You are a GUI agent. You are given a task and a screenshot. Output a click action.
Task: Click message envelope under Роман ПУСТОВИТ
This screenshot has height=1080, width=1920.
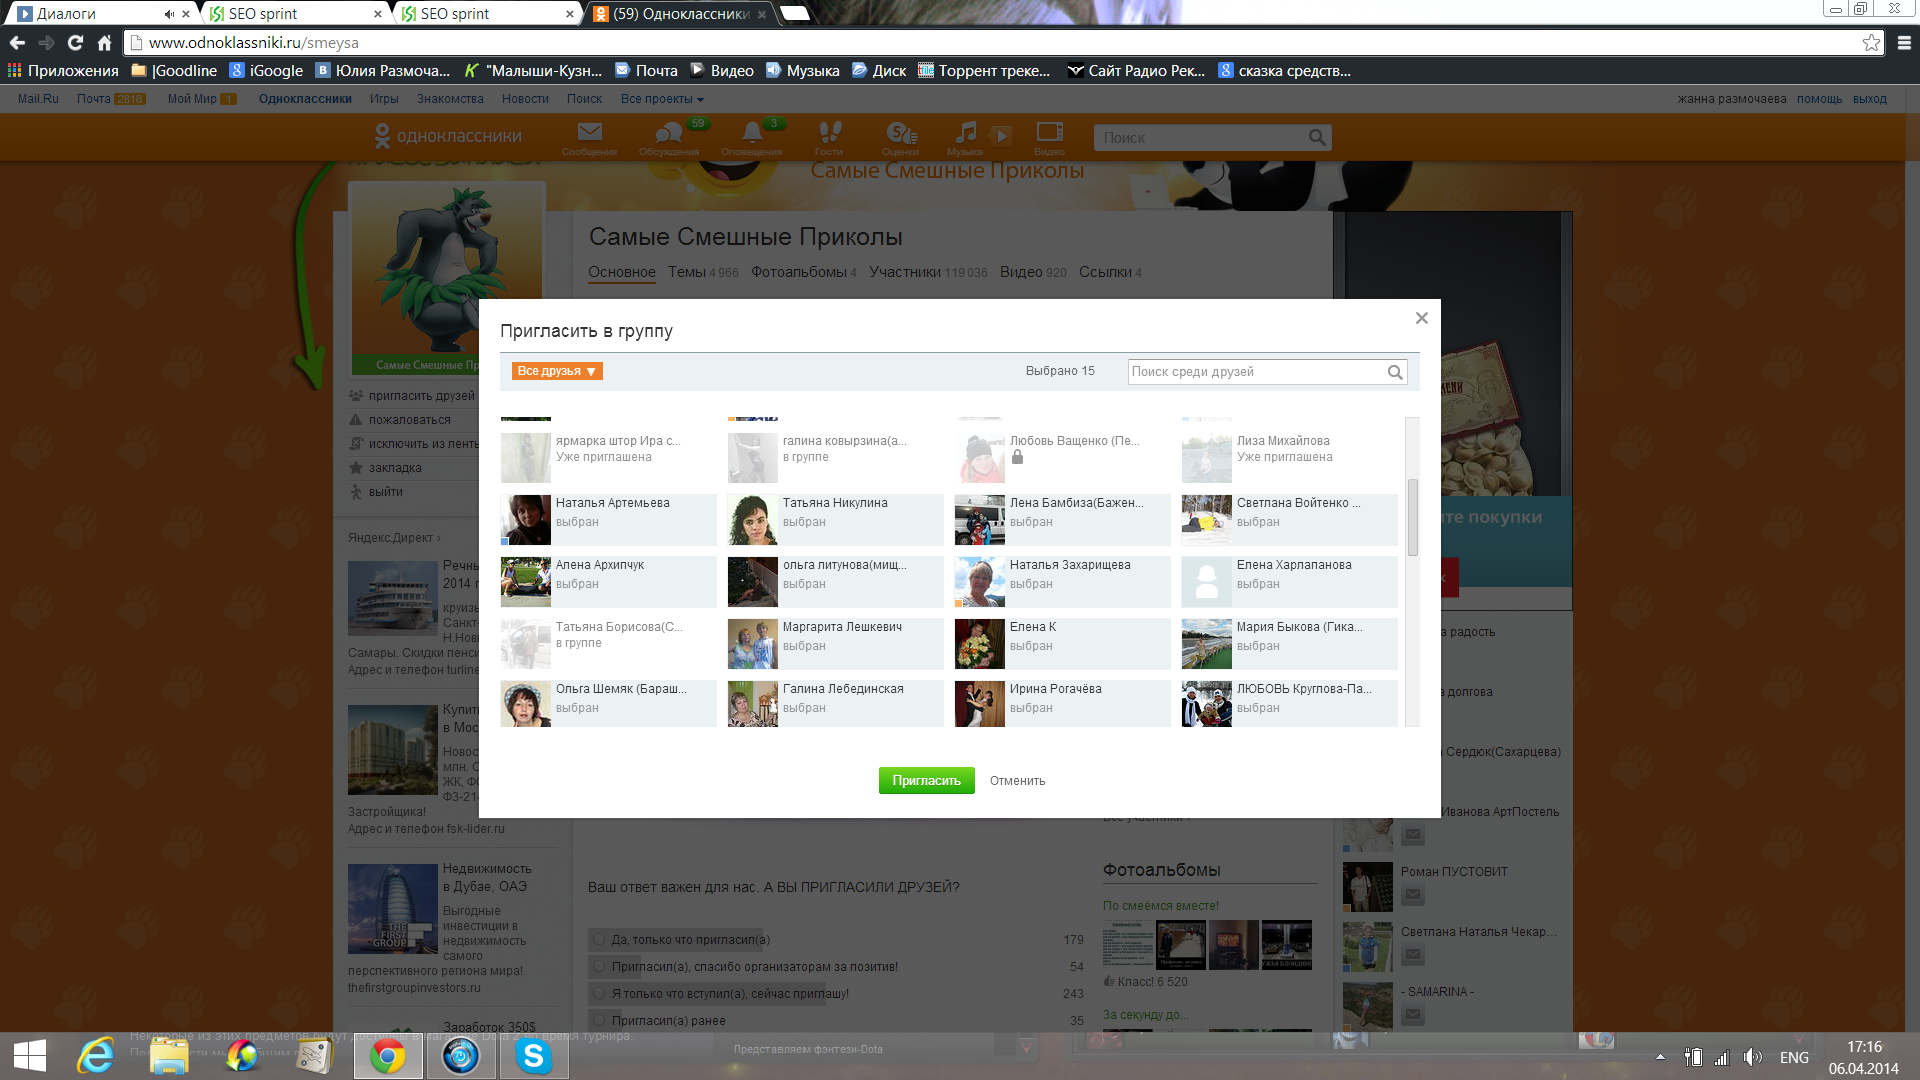click(x=1412, y=895)
